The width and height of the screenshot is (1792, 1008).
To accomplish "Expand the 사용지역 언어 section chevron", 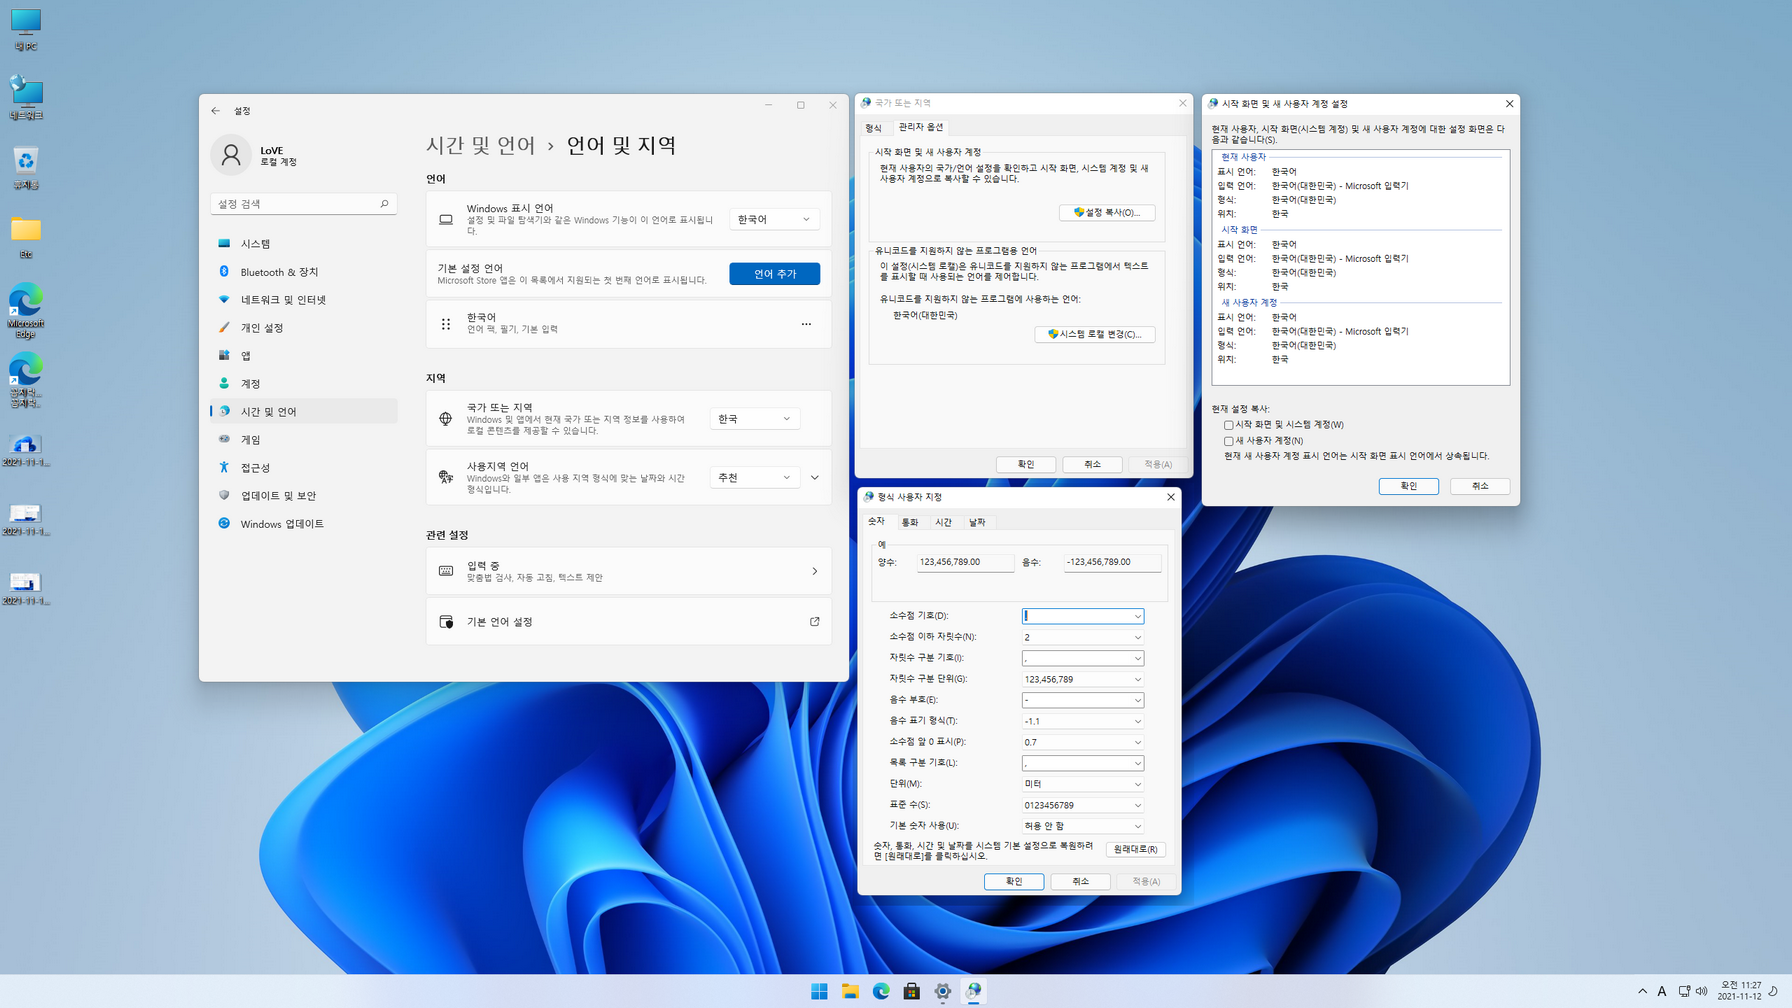I will point(815,478).
